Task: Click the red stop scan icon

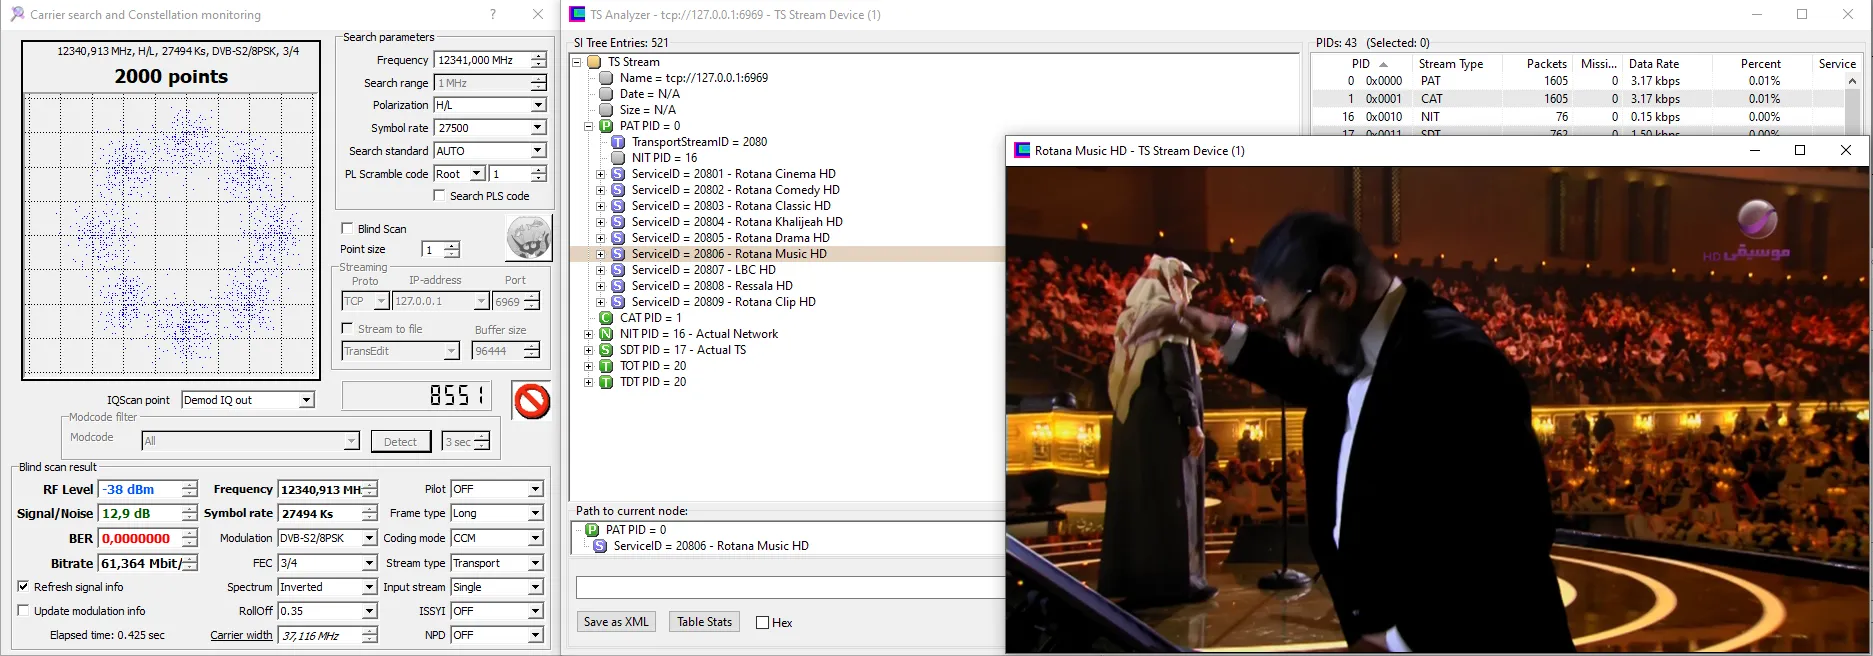Action: 531,401
